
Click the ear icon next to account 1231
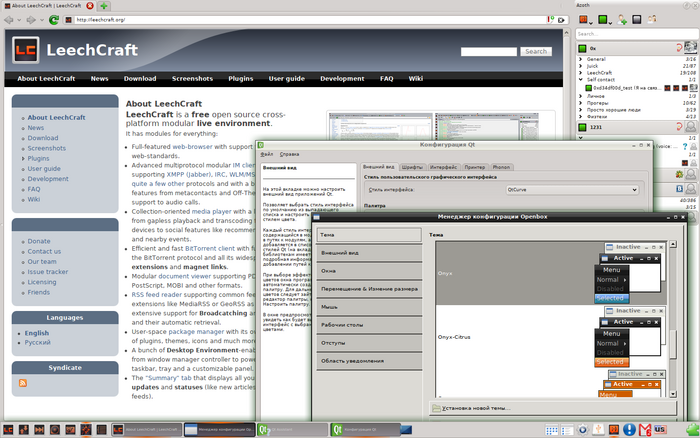679,127
